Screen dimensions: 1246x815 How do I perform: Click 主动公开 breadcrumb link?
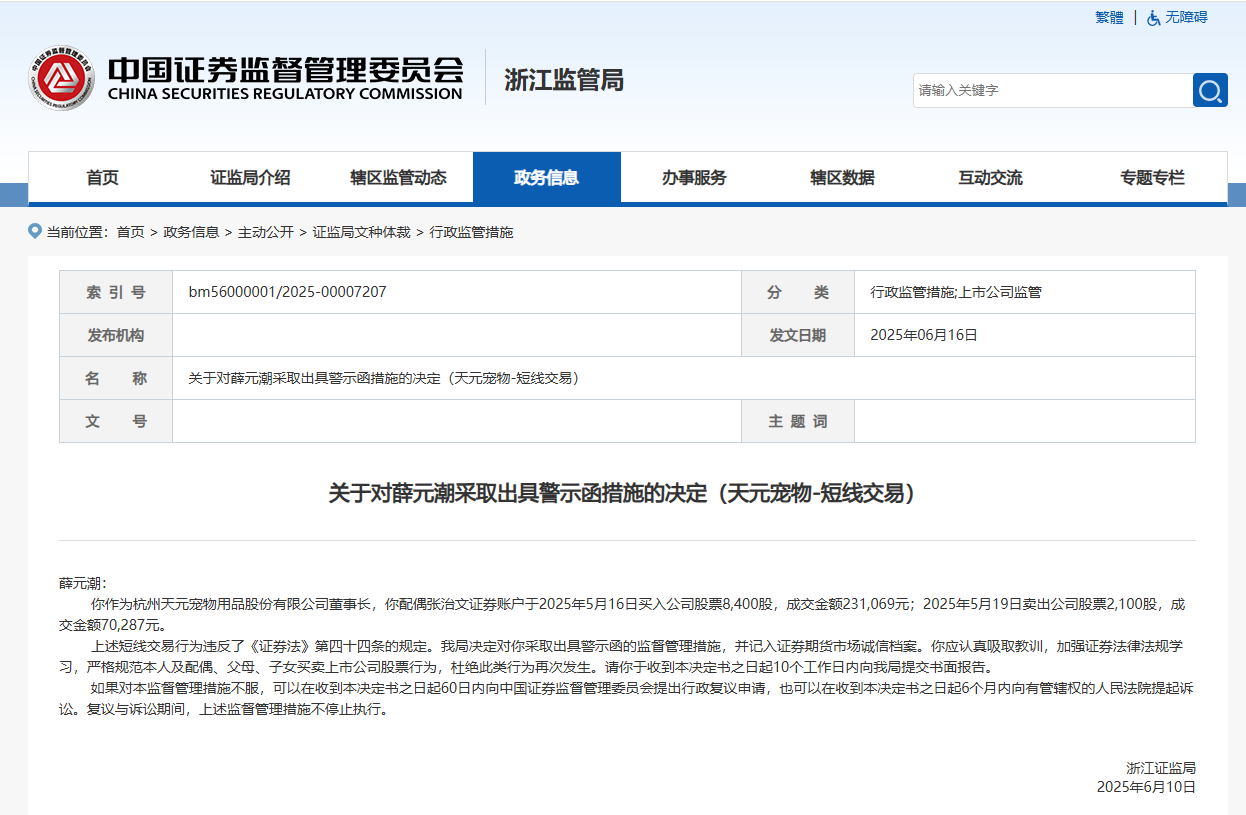coord(265,232)
